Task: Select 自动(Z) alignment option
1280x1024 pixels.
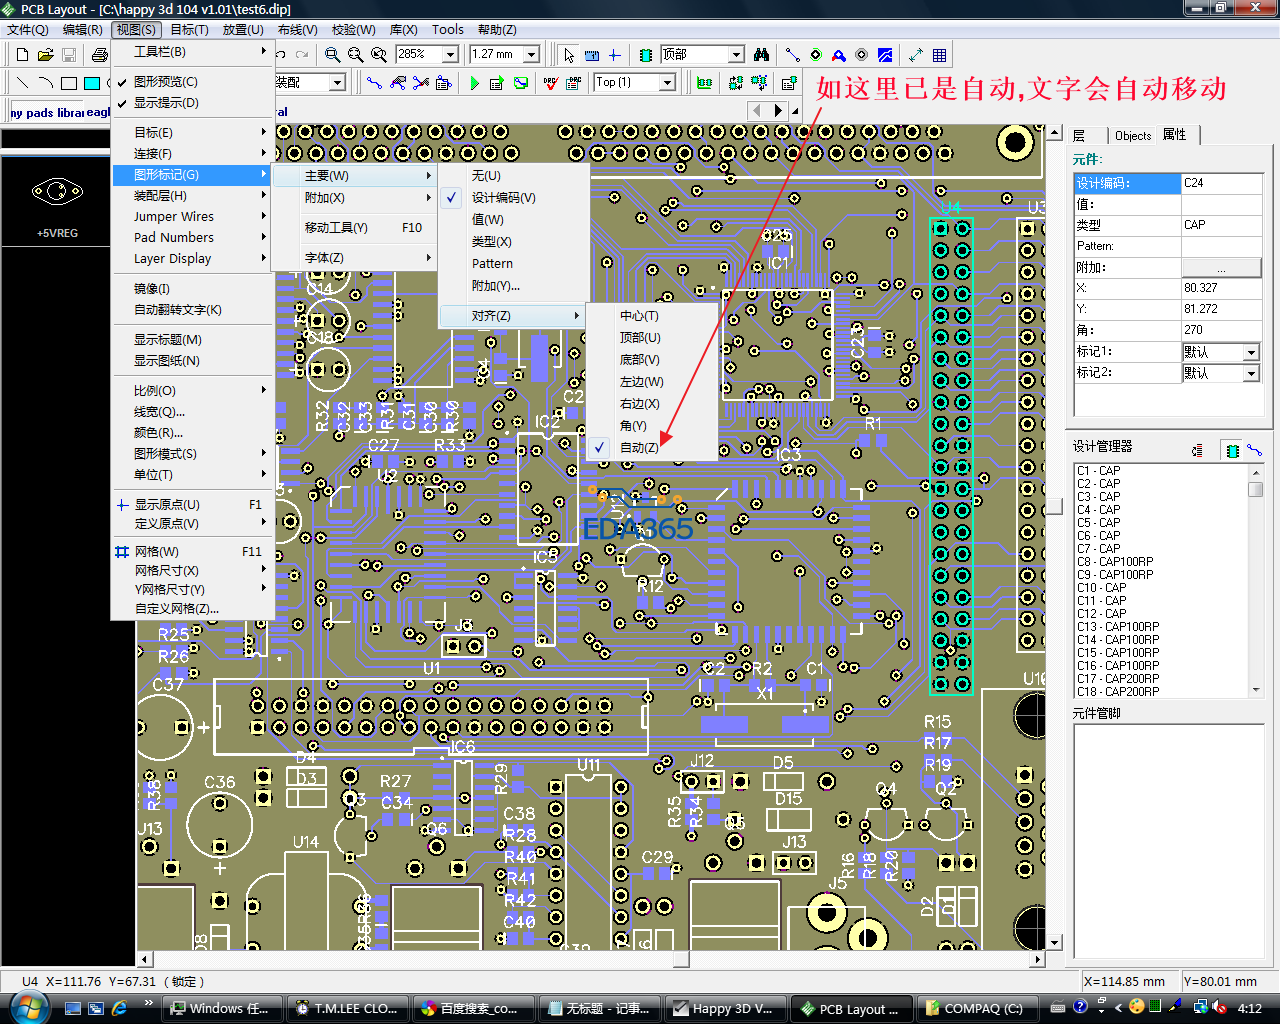Action: coord(639,447)
